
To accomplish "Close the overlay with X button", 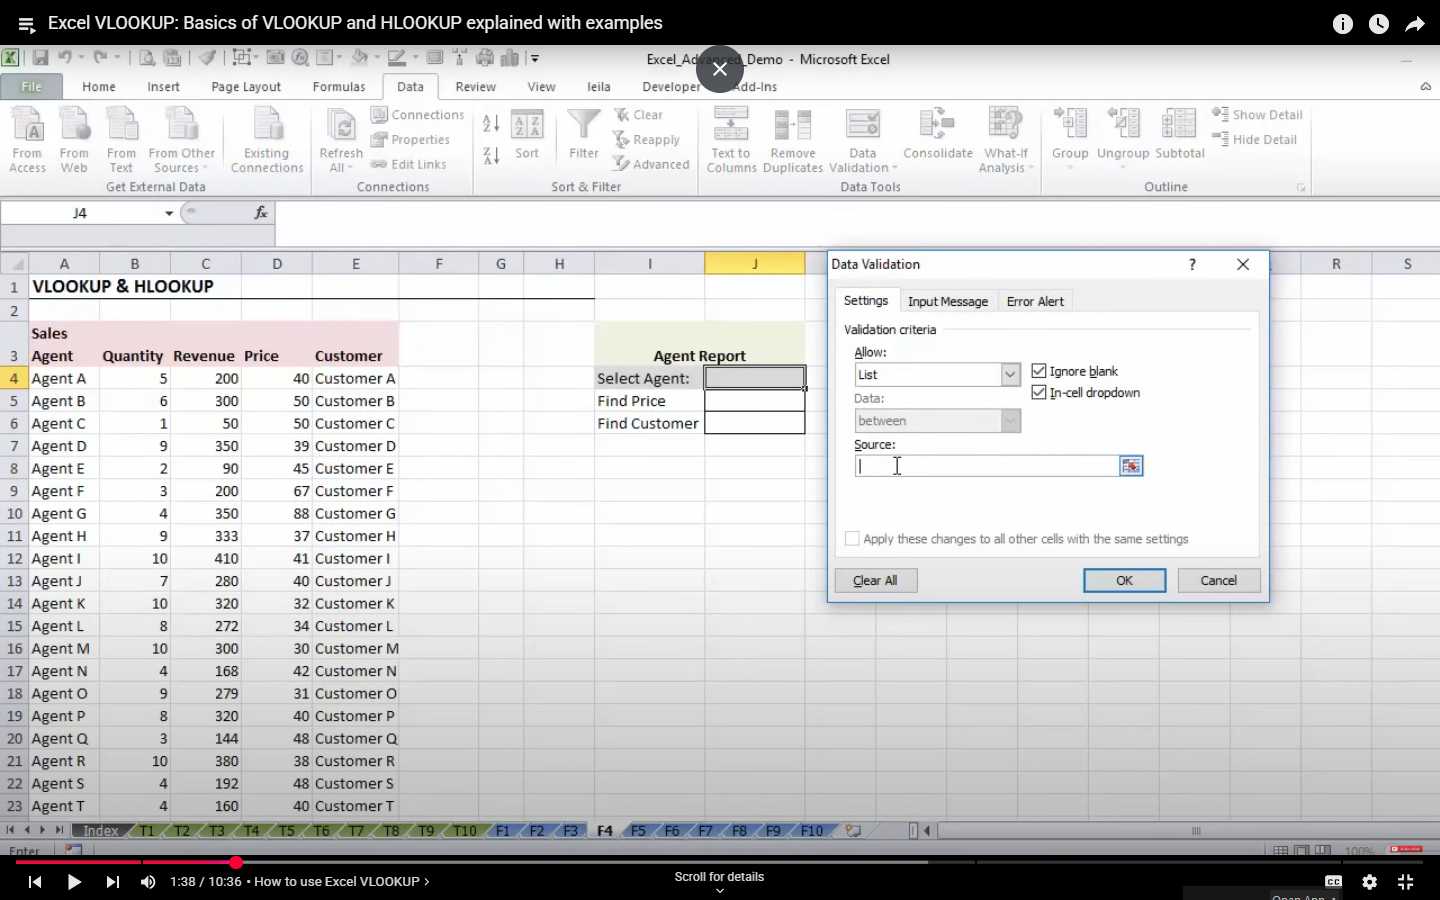I will pyautogui.click(x=720, y=69).
